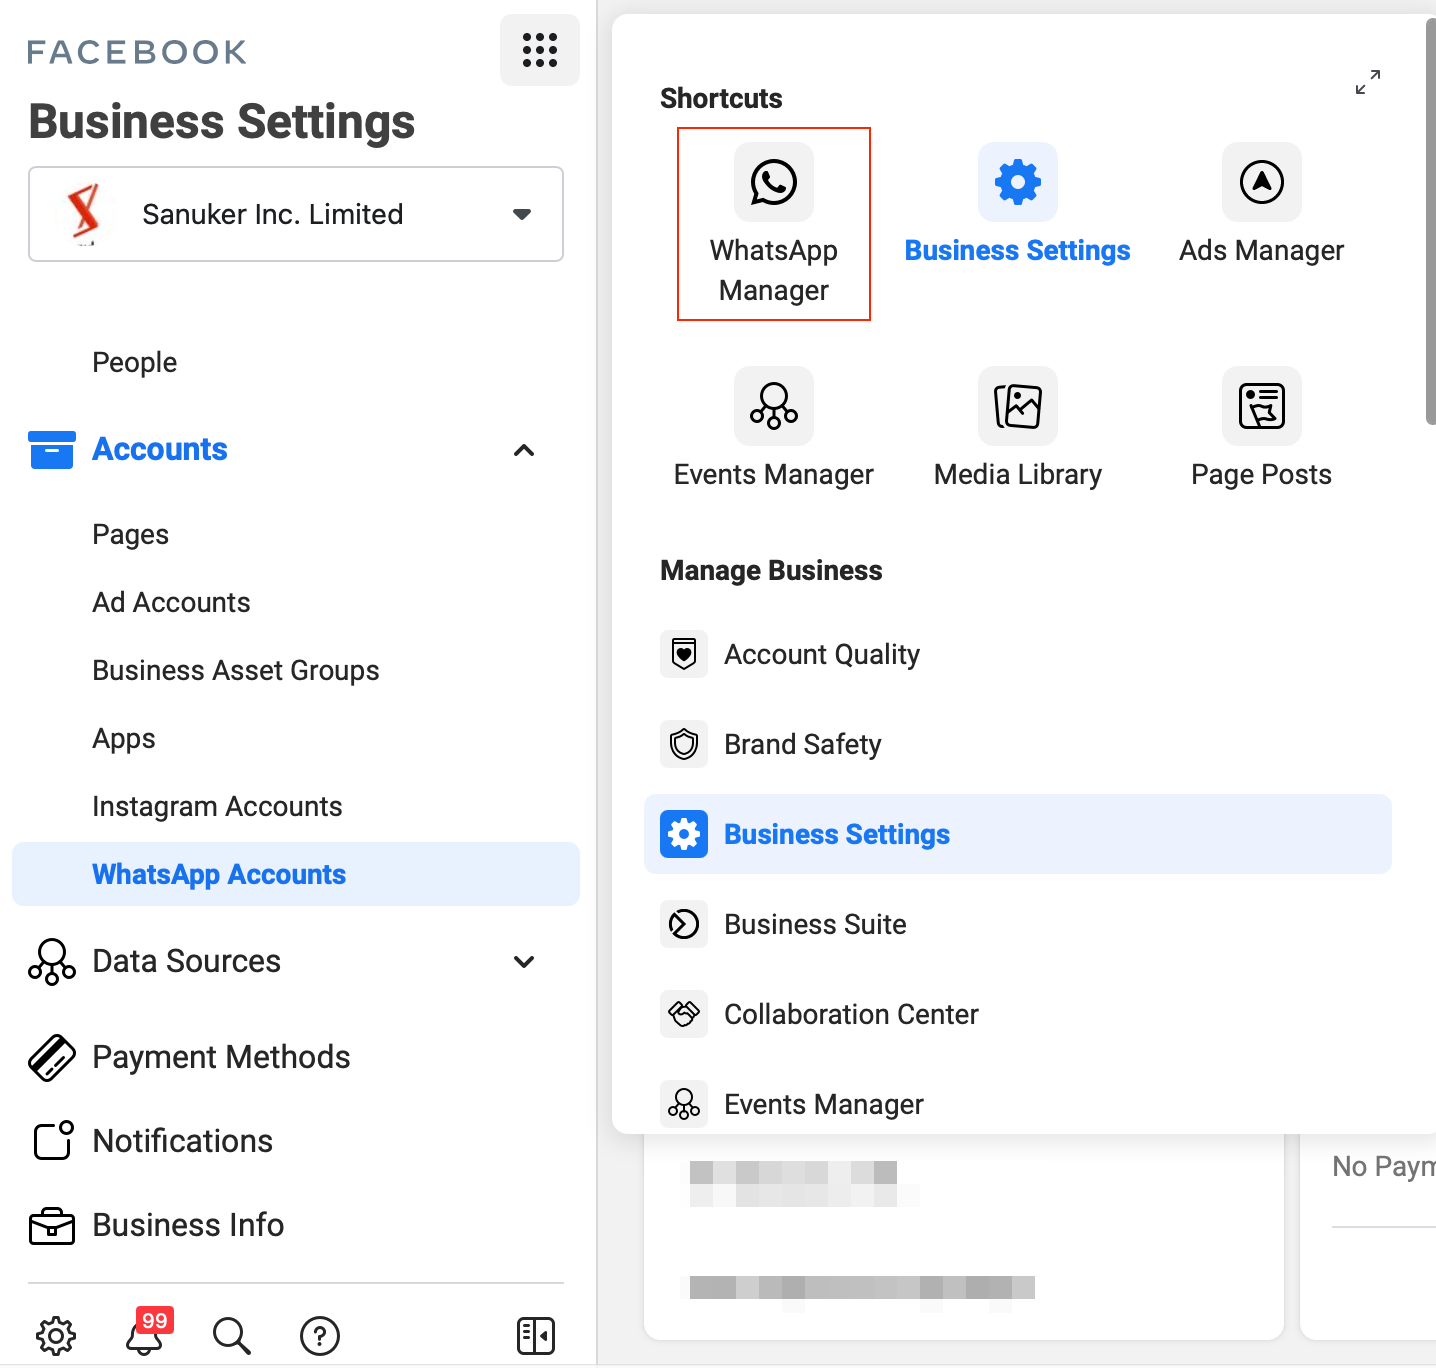This screenshot has height=1368, width=1436.
Task: Select People in the sidebar
Action: (135, 362)
